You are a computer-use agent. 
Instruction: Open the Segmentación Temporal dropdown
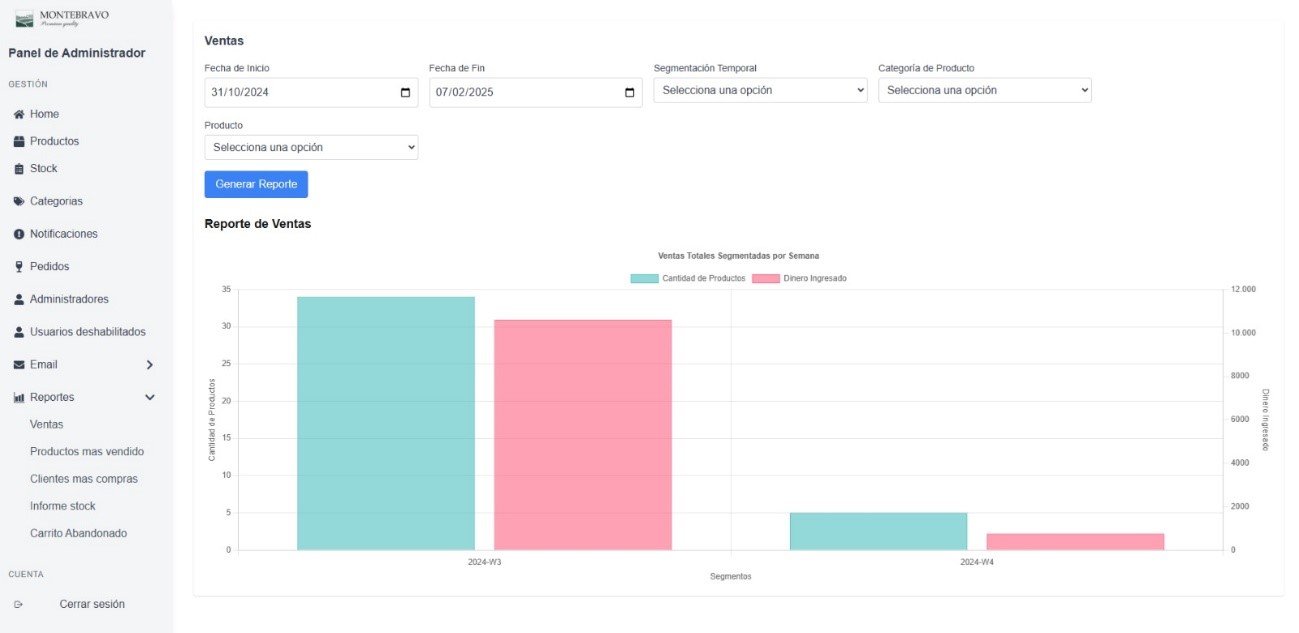click(x=760, y=90)
